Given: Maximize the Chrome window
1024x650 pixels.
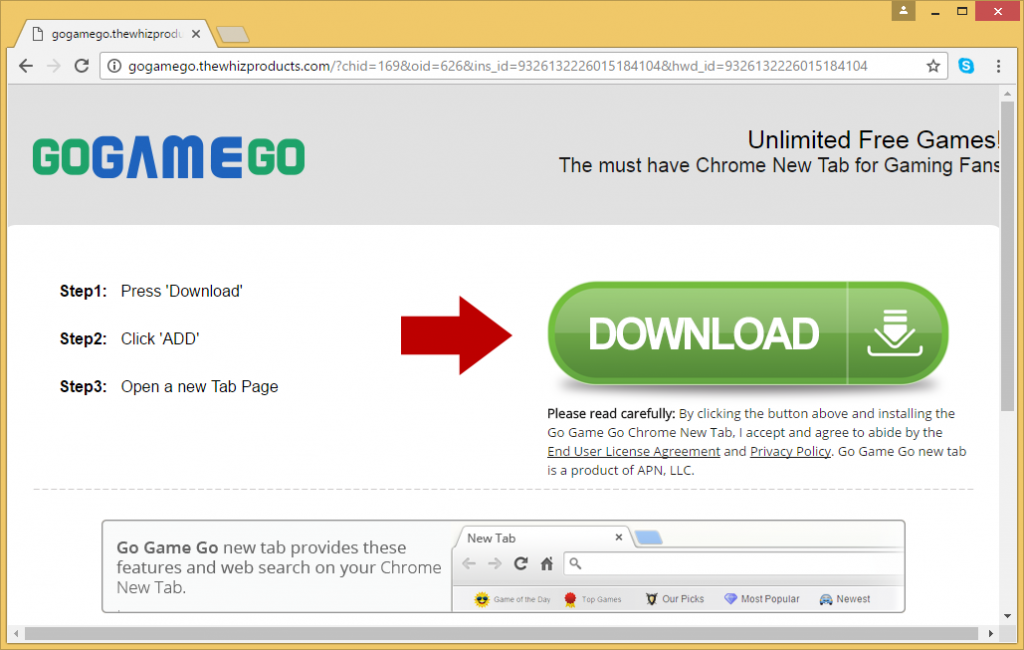Looking at the screenshot, I should [x=962, y=11].
